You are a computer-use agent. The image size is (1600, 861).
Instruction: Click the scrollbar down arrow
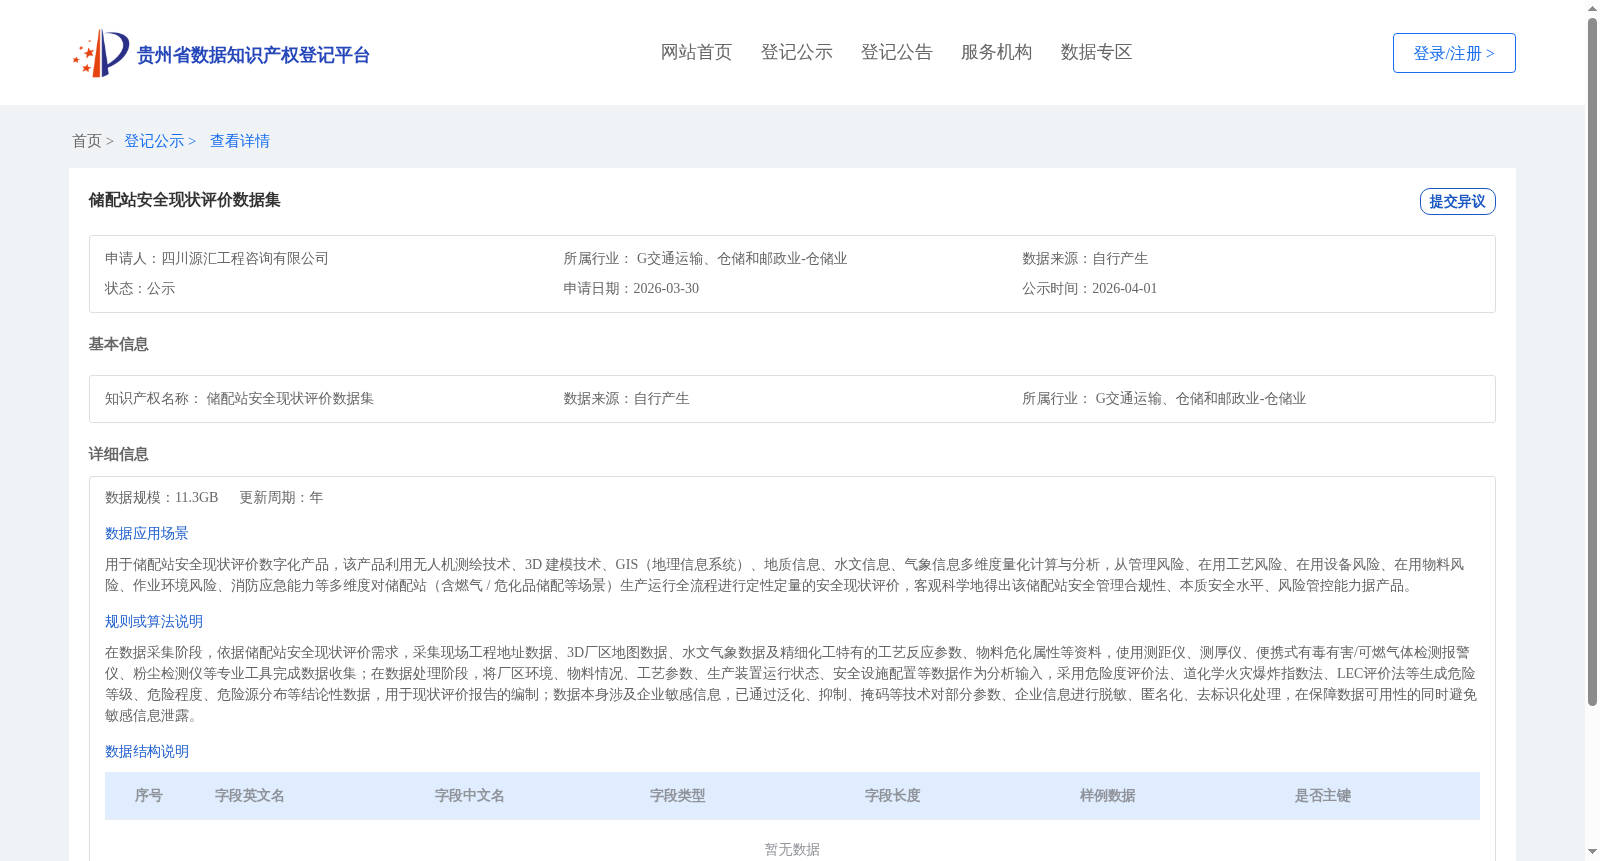click(x=1592, y=852)
